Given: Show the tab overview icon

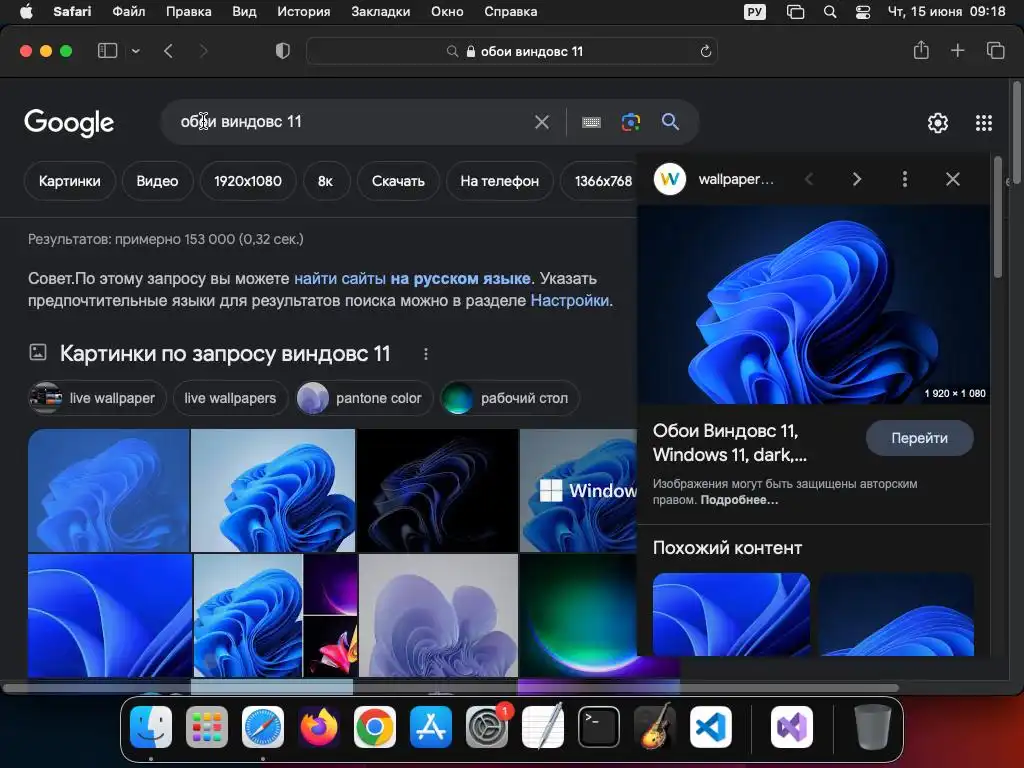Looking at the screenshot, I should 995,50.
